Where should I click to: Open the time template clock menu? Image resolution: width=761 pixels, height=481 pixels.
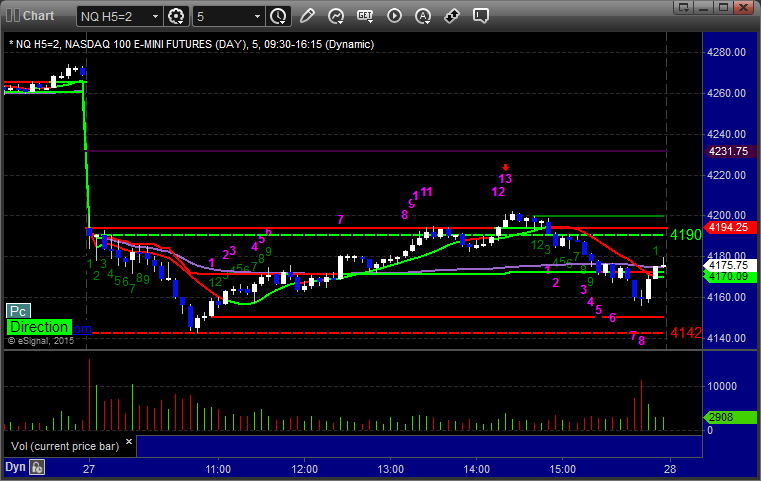279,16
